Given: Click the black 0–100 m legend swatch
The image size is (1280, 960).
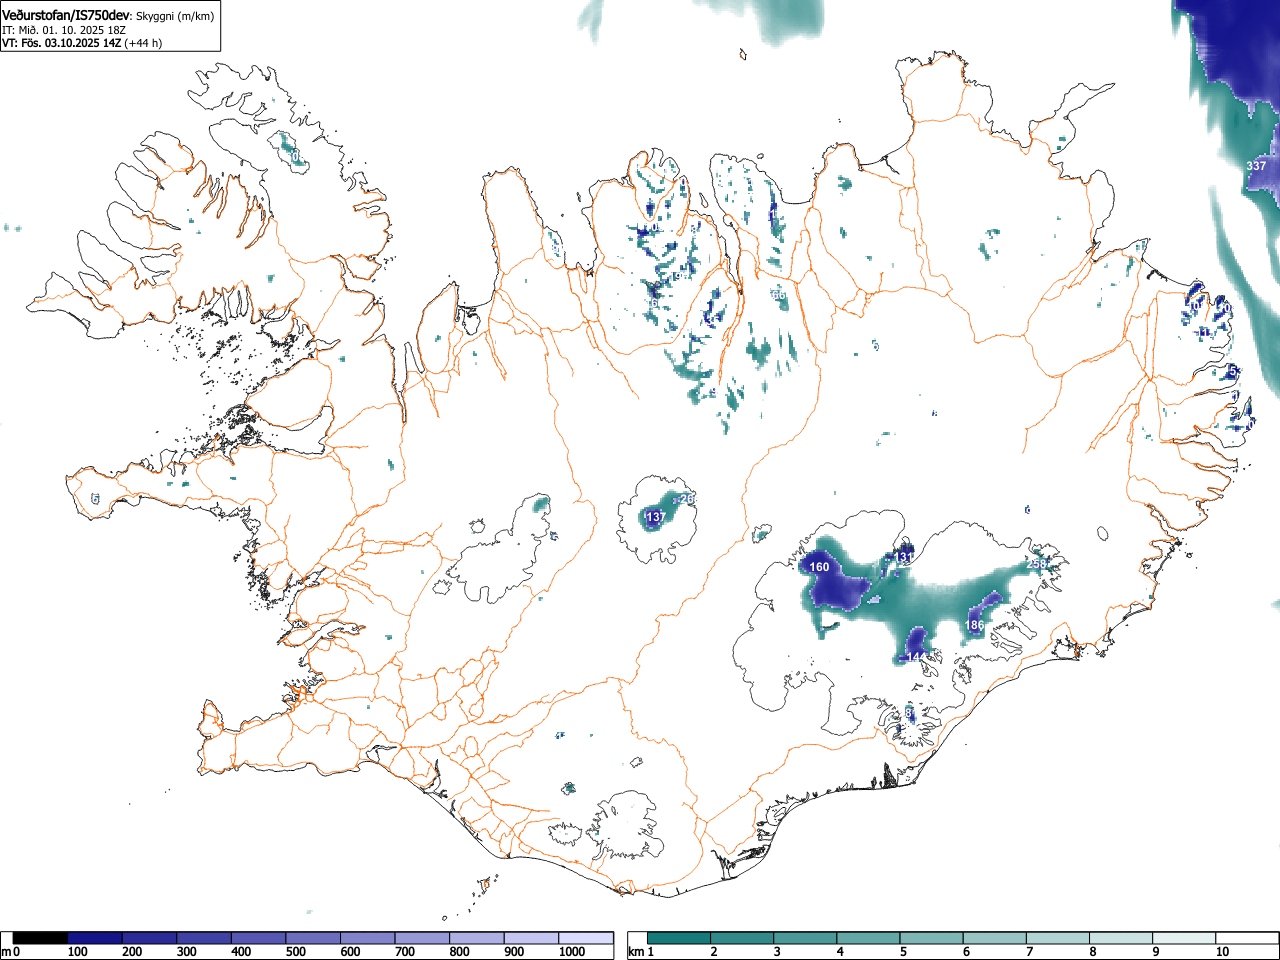Looking at the screenshot, I should (x=40, y=938).
